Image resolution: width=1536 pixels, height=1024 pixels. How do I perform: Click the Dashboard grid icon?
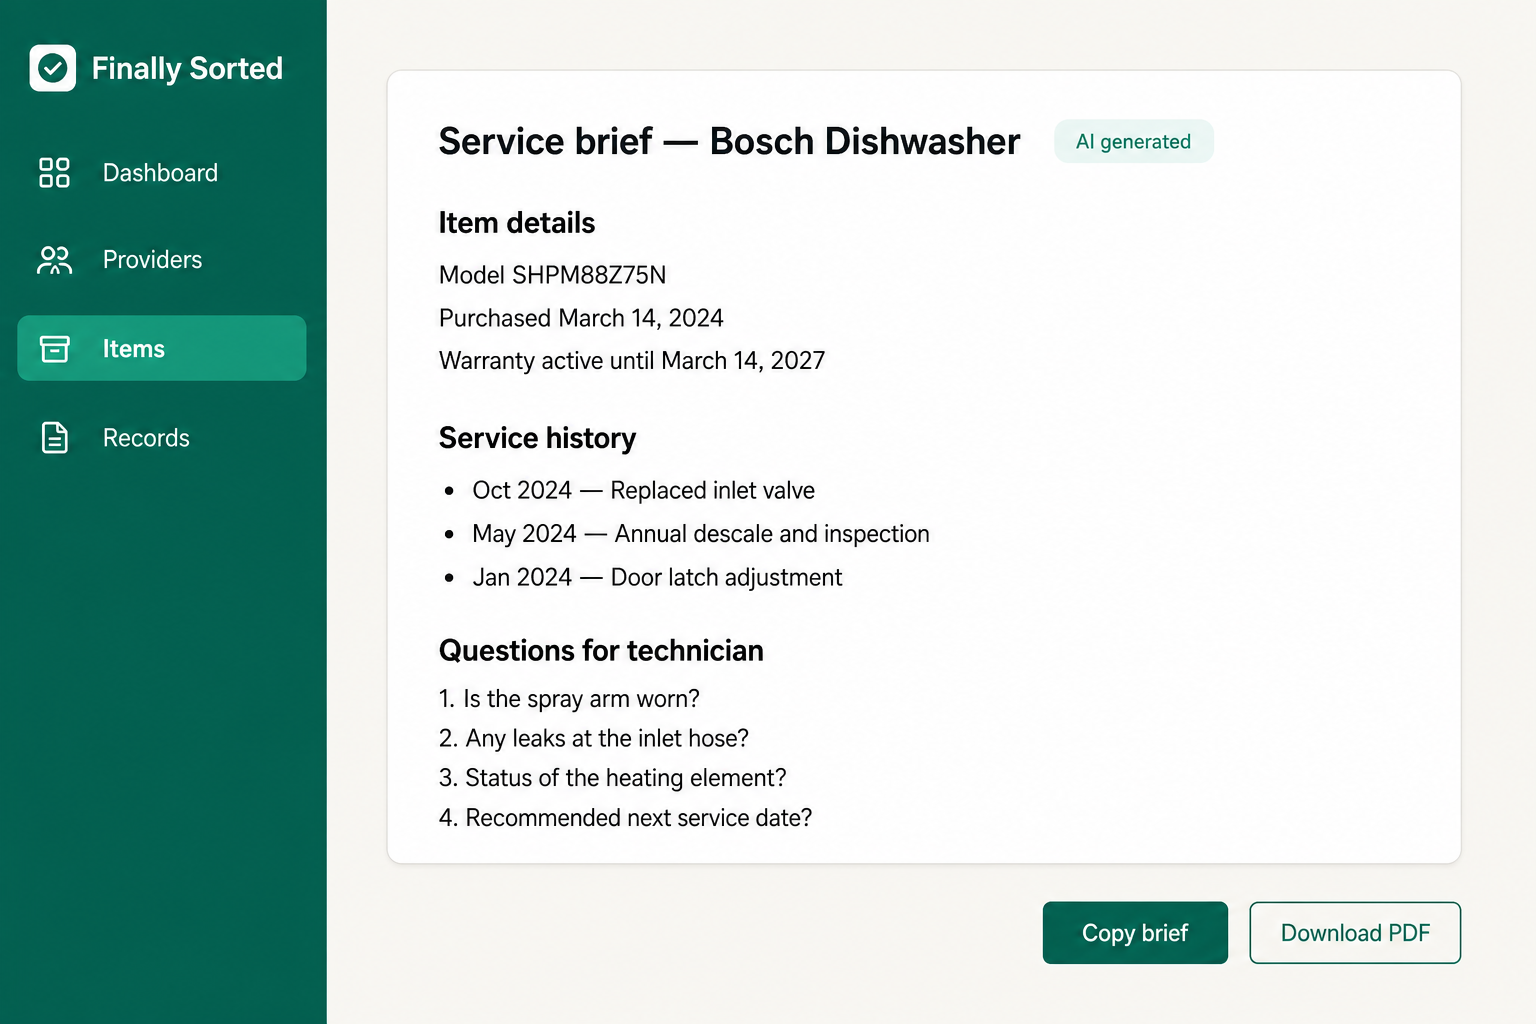(54, 172)
